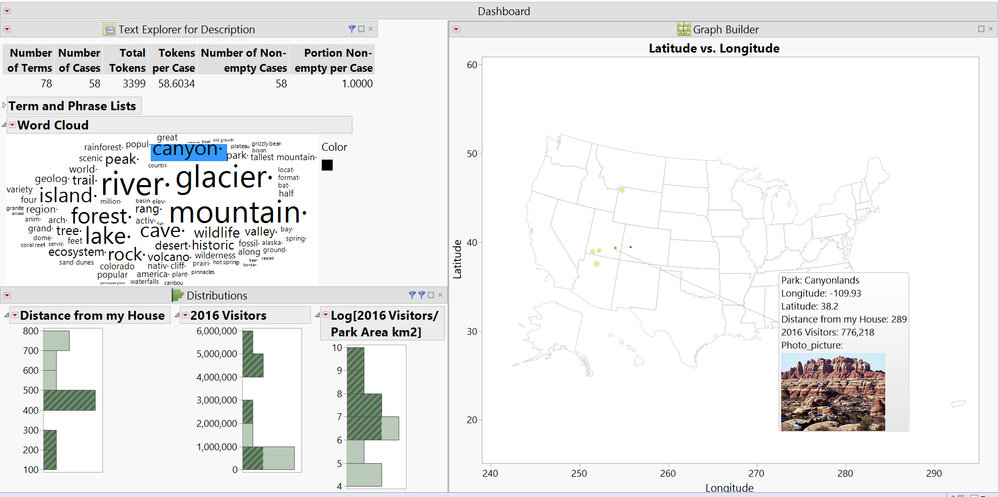Close the Text Explorer for Description panel
The height and width of the screenshot is (497, 998).
[x=370, y=29]
